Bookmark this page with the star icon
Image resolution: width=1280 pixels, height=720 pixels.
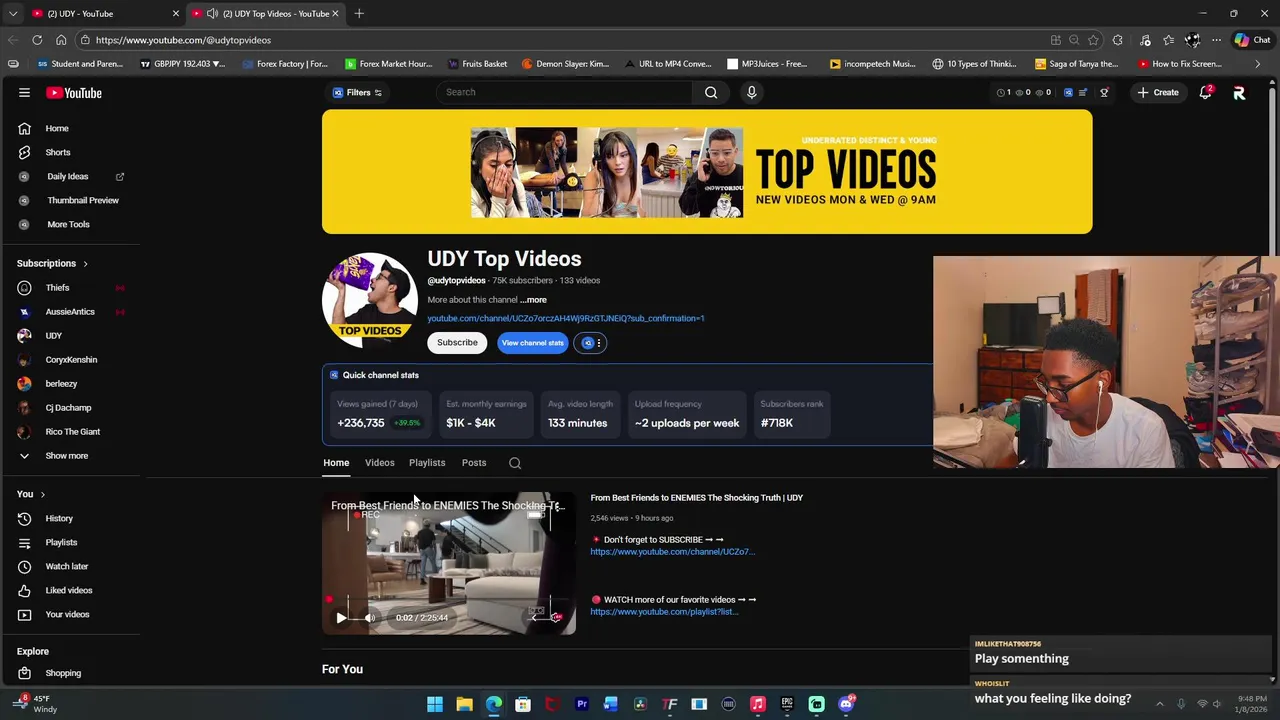(1093, 40)
